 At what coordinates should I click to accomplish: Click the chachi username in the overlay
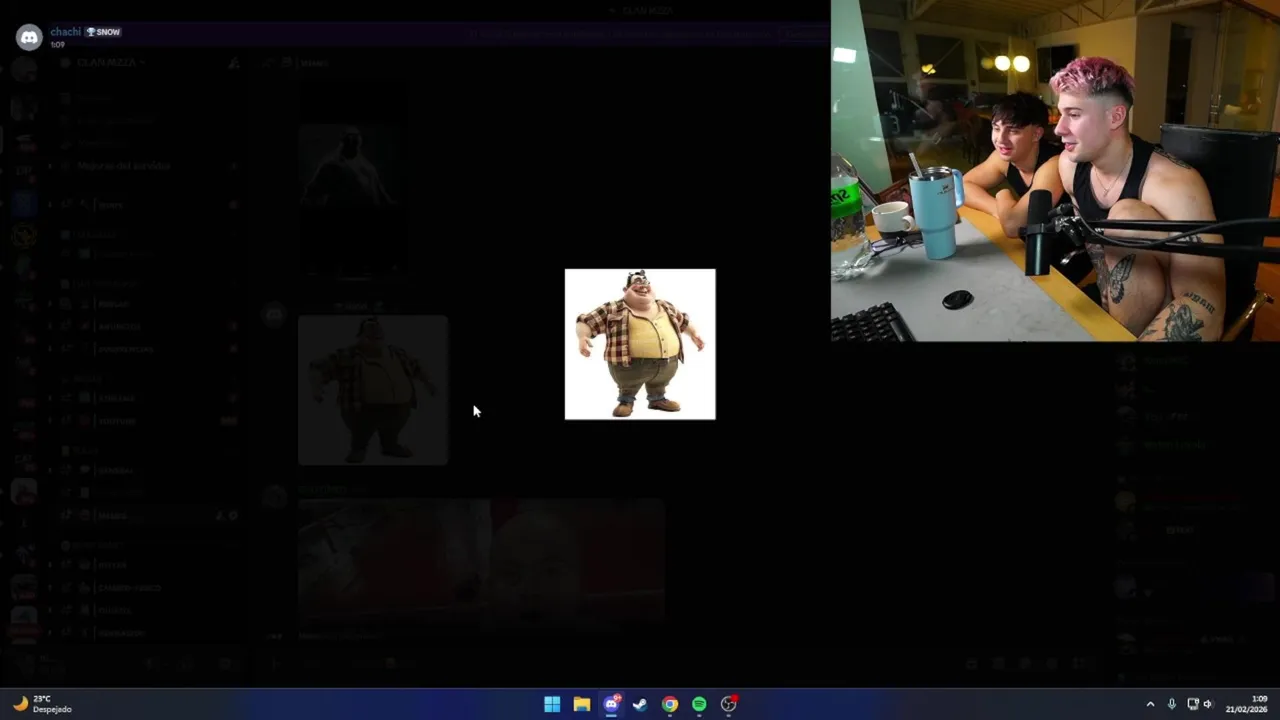(66, 32)
